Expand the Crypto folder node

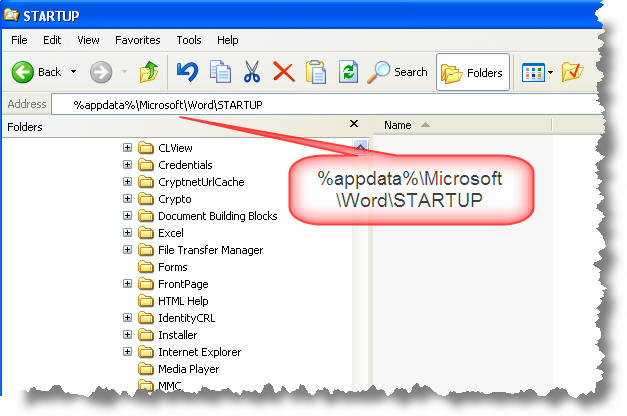point(127,198)
